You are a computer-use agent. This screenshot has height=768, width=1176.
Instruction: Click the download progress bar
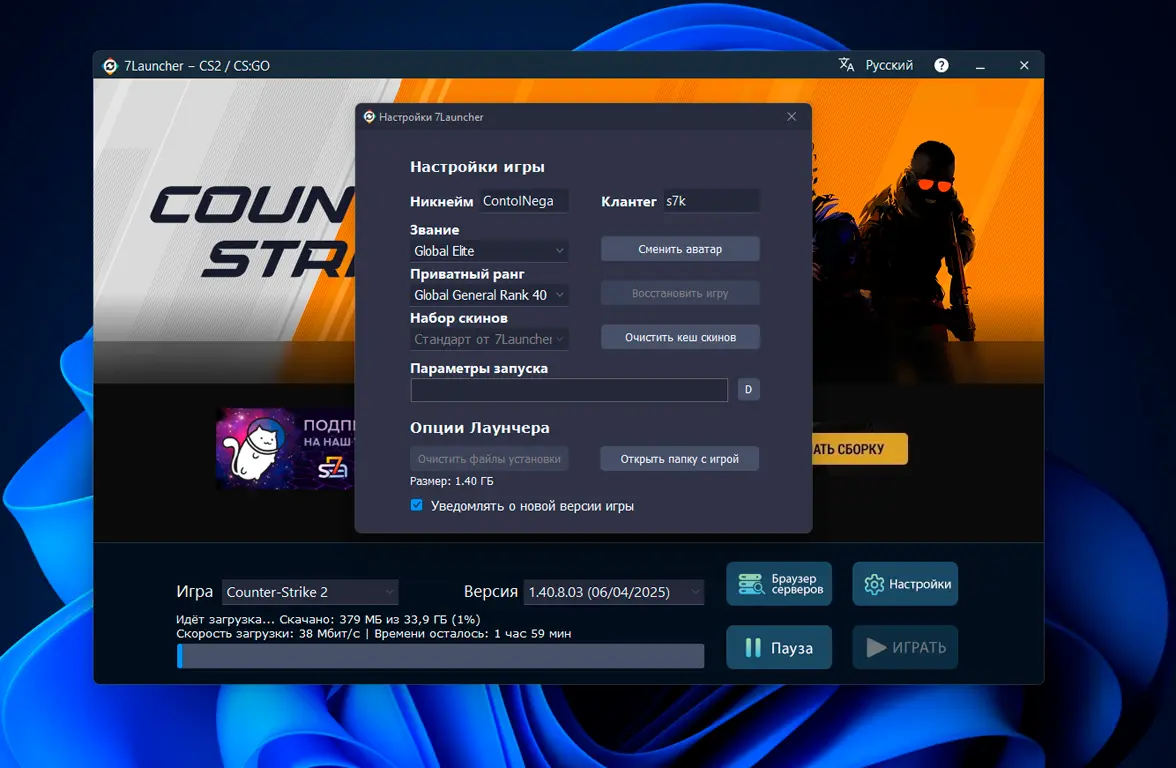[440, 656]
